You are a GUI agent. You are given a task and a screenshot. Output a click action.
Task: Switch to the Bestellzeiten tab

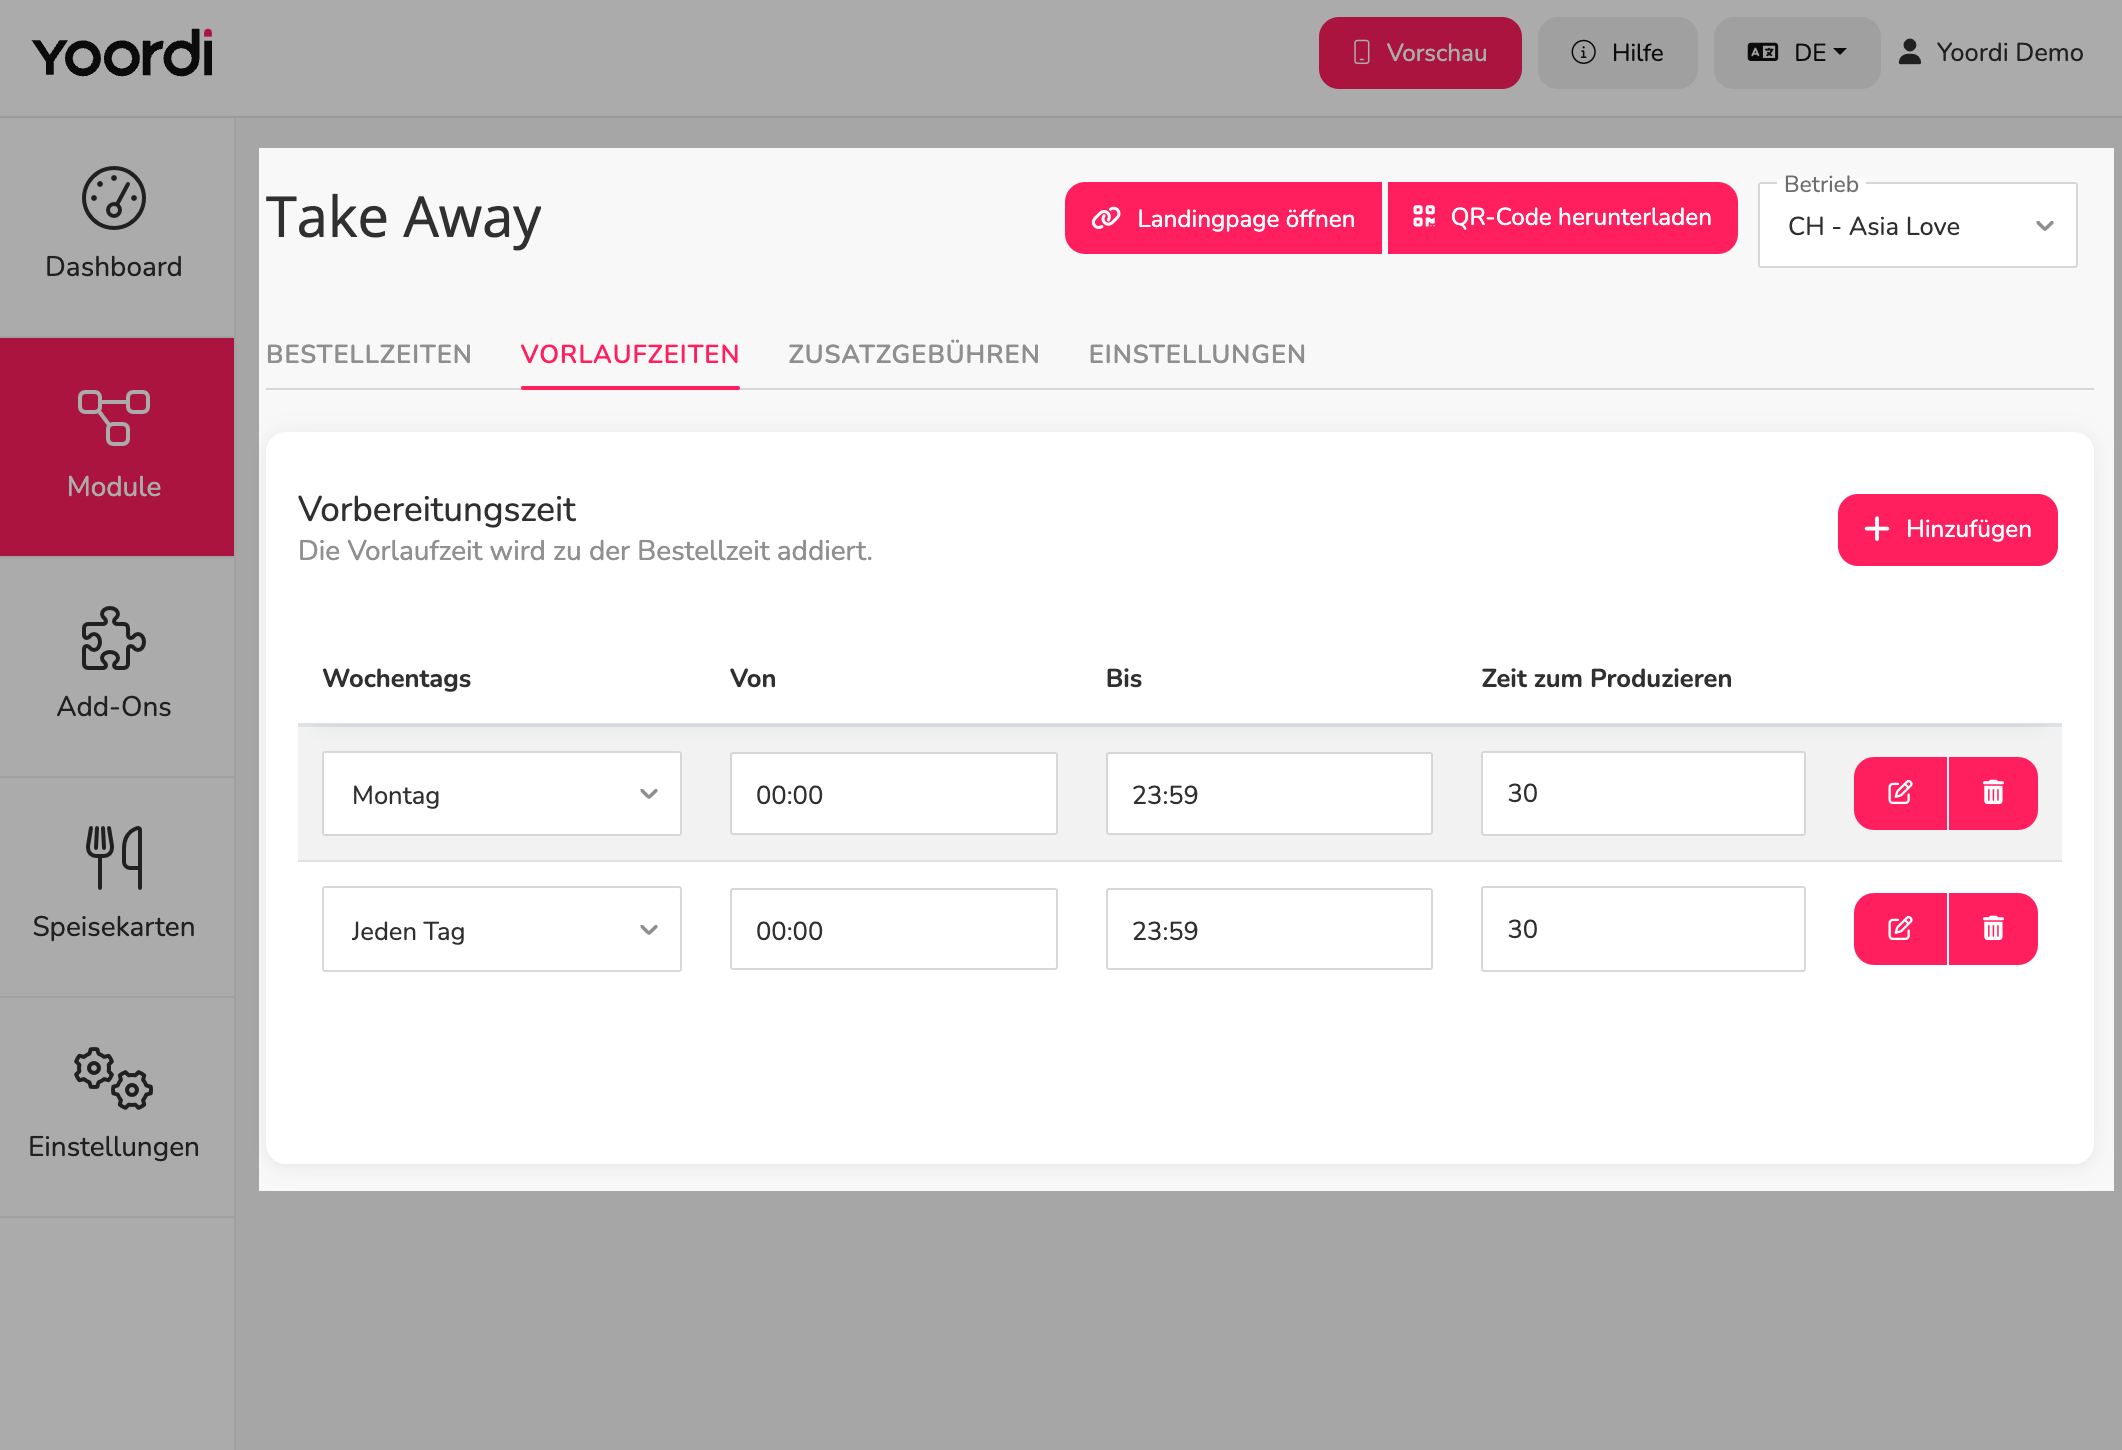click(369, 354)
